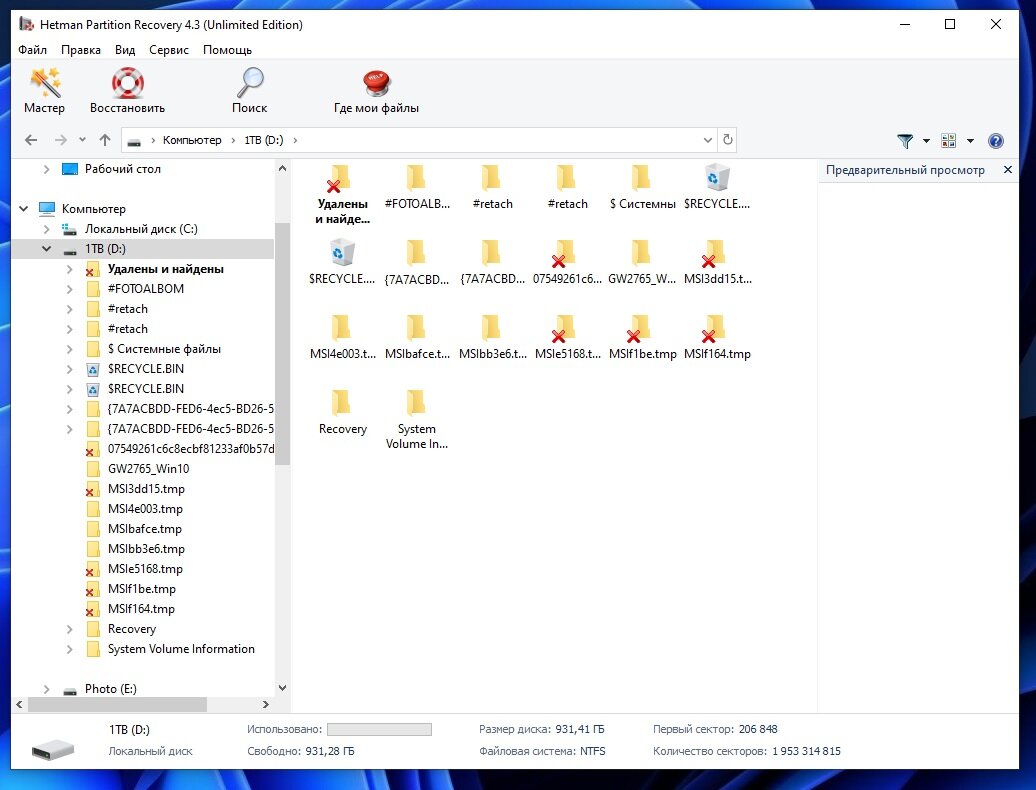The image size is (1036, 790).
Task: Select the $ Системны folder icon
Action: click(x=642, y=187)
